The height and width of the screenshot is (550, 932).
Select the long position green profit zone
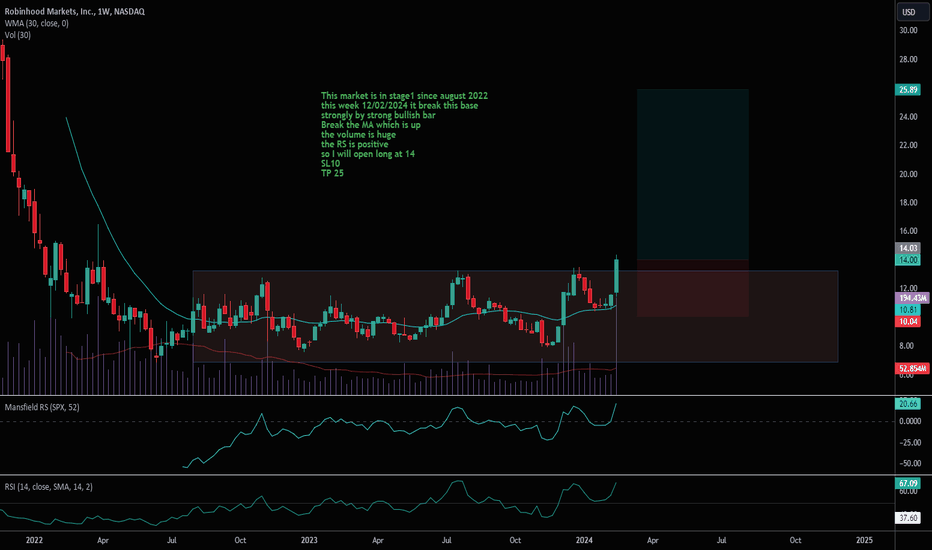click(x=692, y=174)
